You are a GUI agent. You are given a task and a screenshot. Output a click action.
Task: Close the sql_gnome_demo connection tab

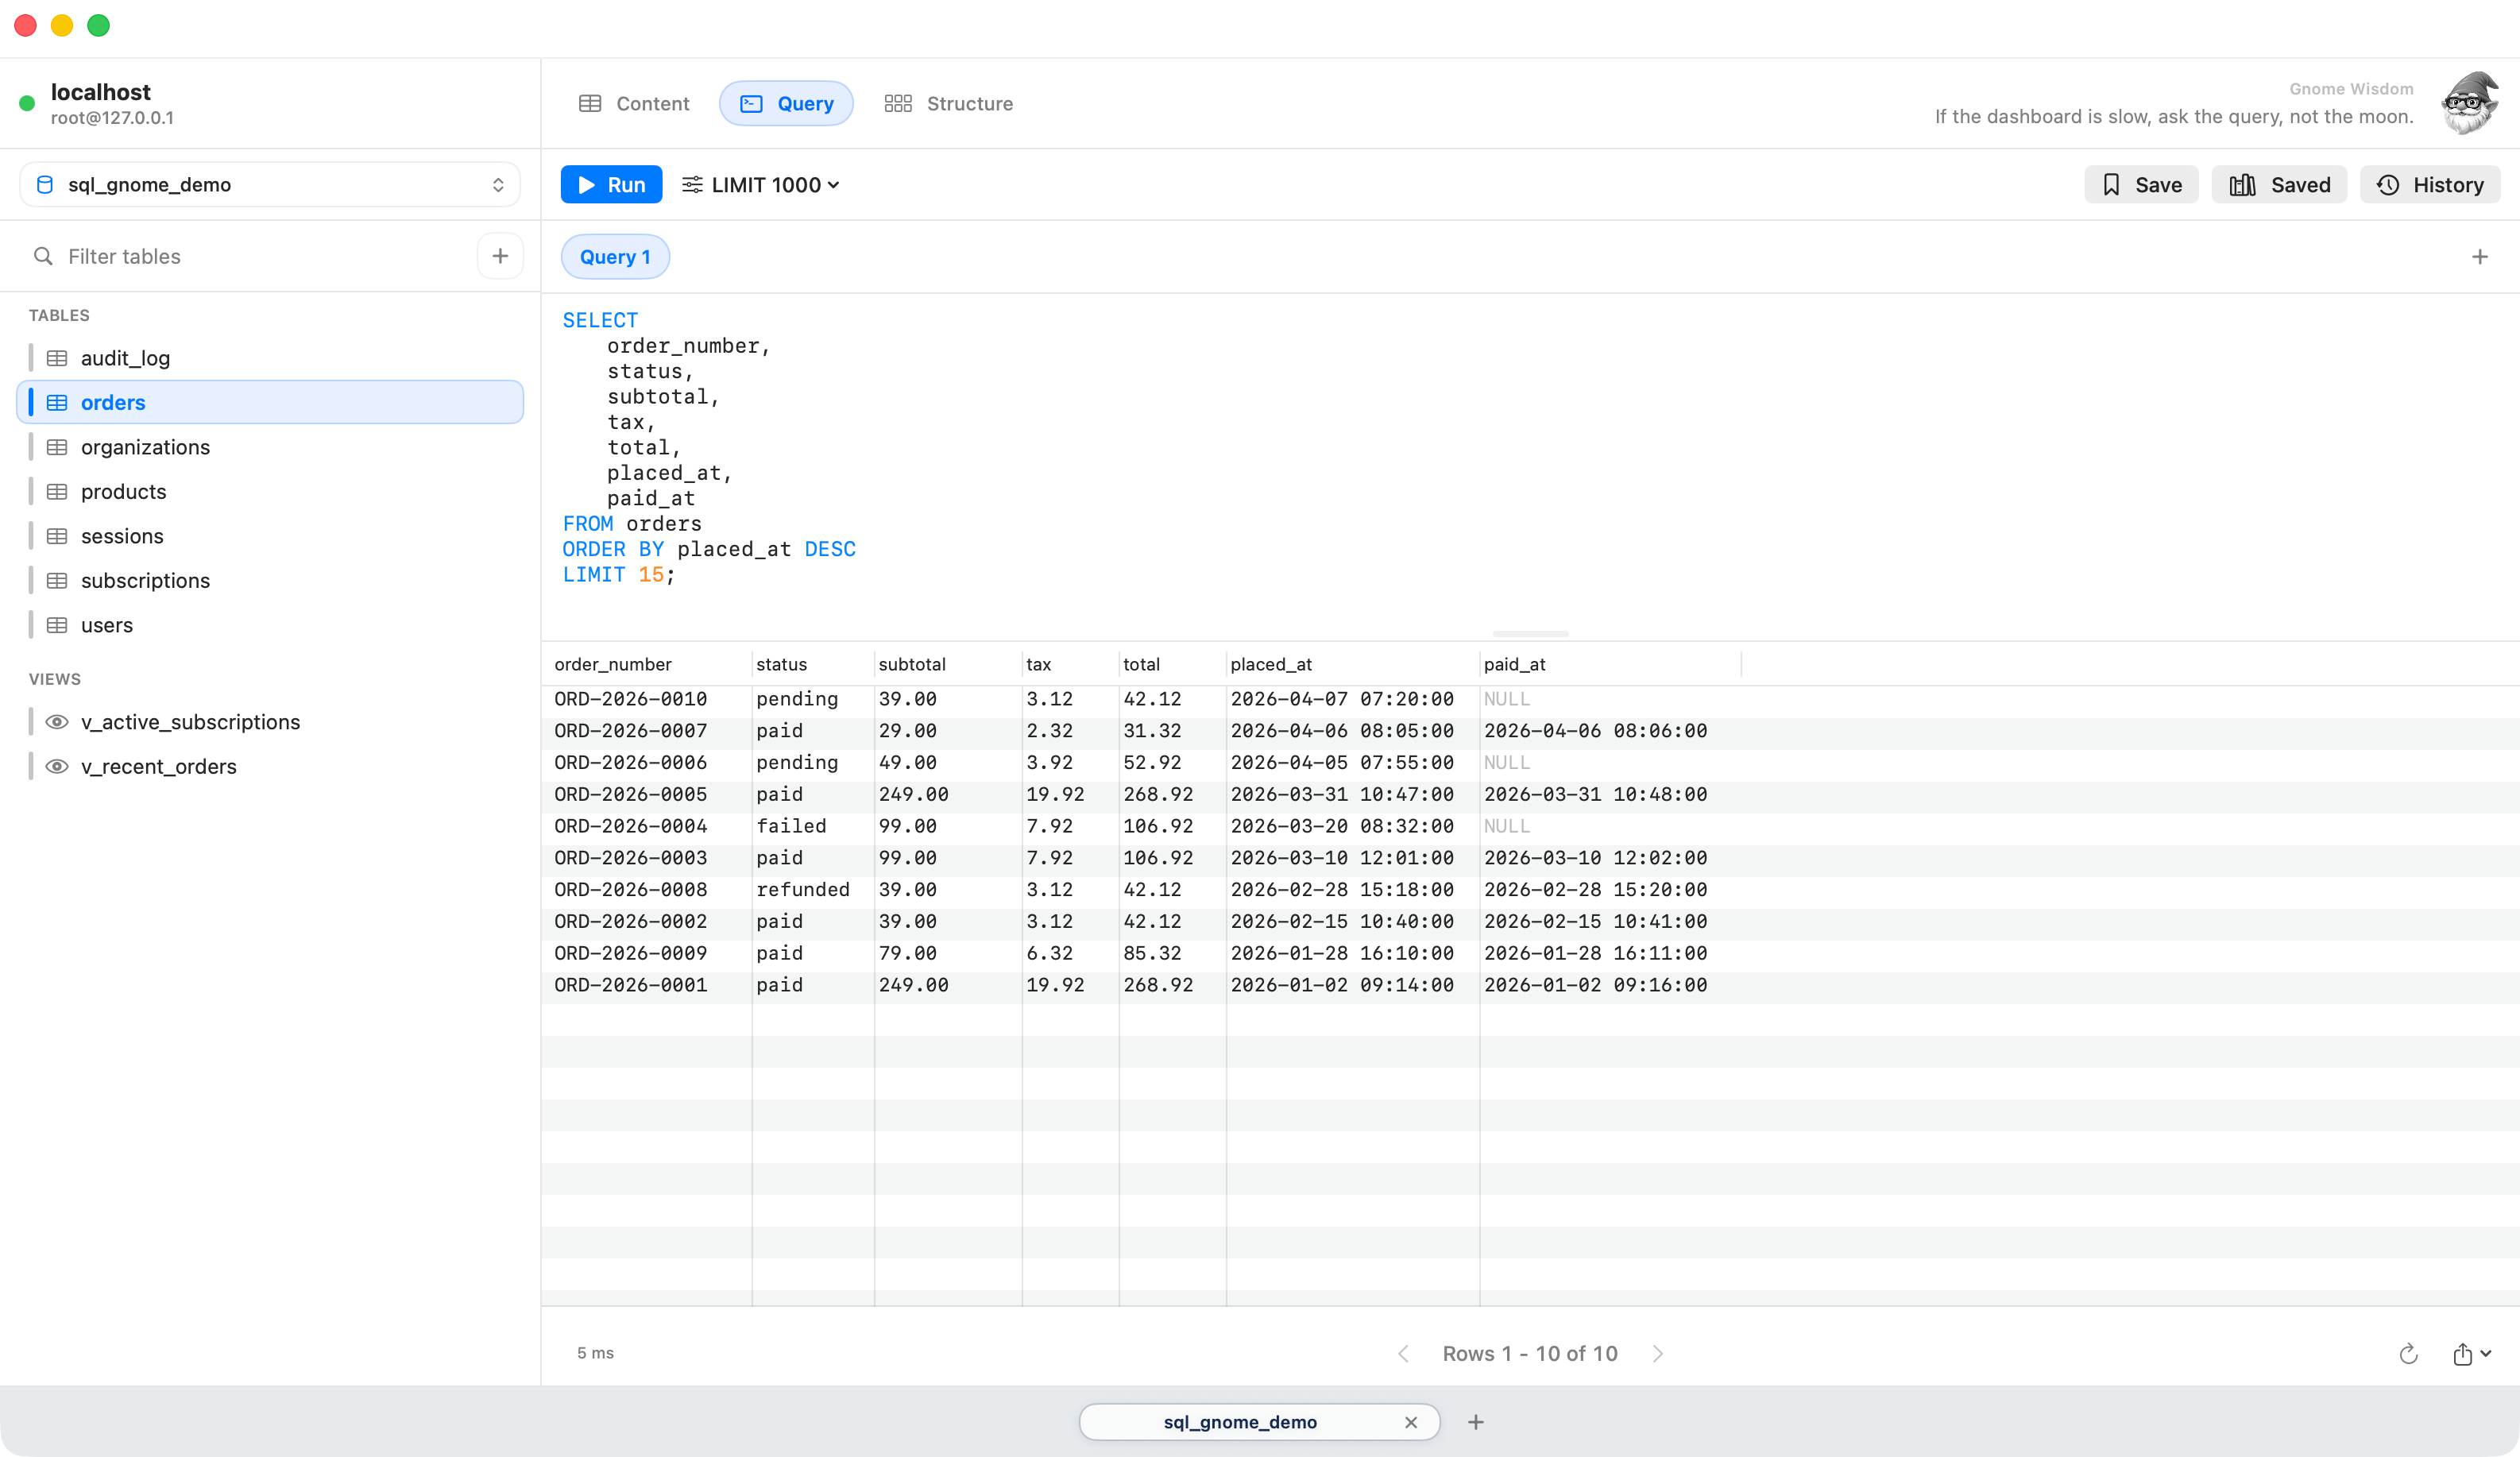(x=1410, y=1422)
